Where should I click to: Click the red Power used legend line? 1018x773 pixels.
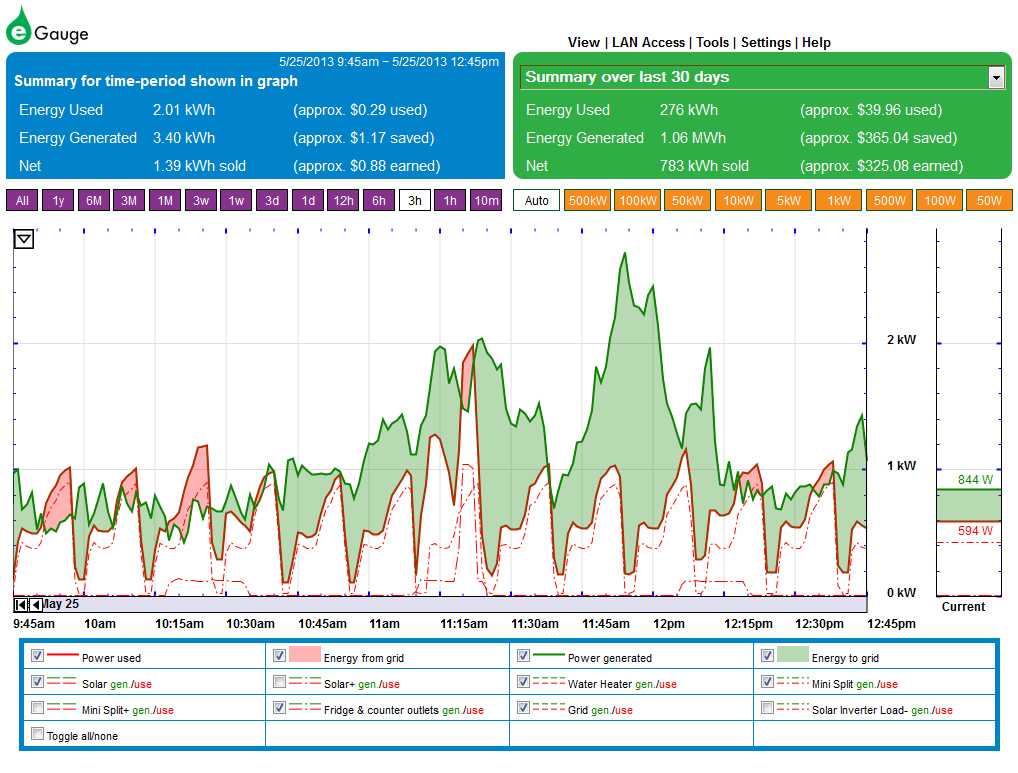click(x=62, y=657)
